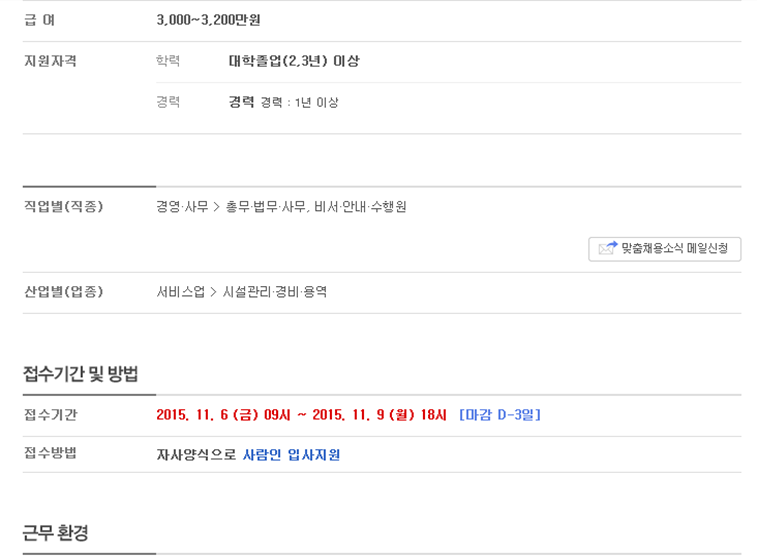Click the 접수방법 row label
This screenshot has width=757, height=558.
[50, 453]
